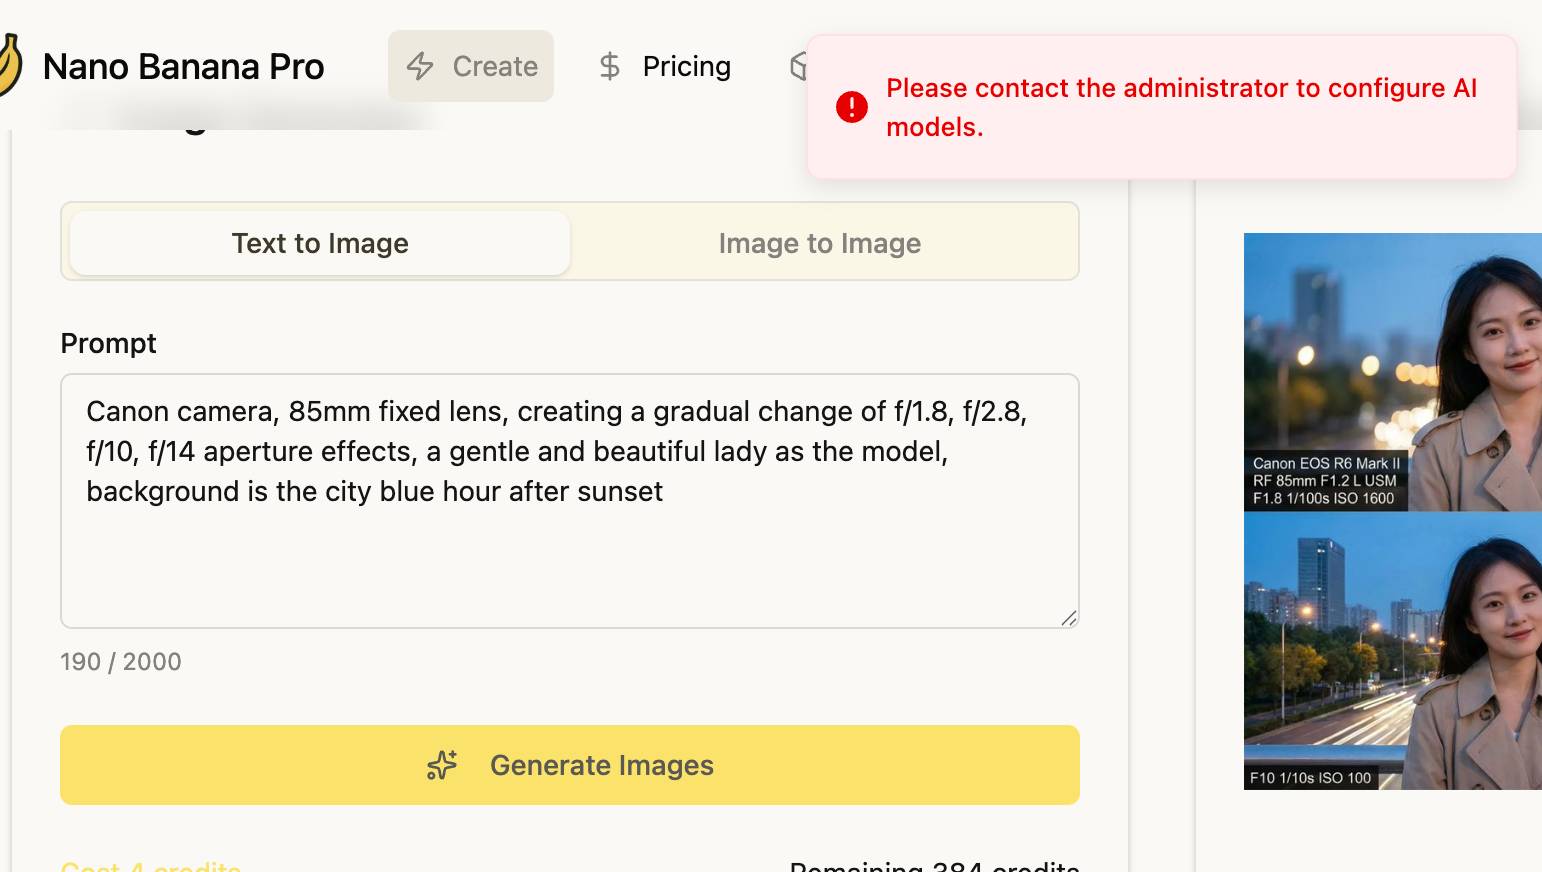Click the lightning bolt Create icon

click(x=420, y=67)
